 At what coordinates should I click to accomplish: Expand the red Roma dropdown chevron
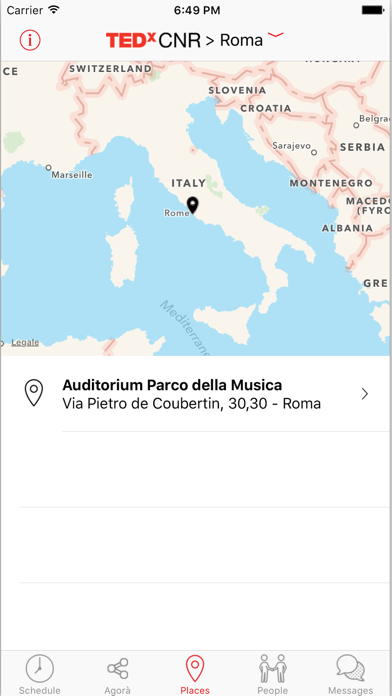pos(276,35)
